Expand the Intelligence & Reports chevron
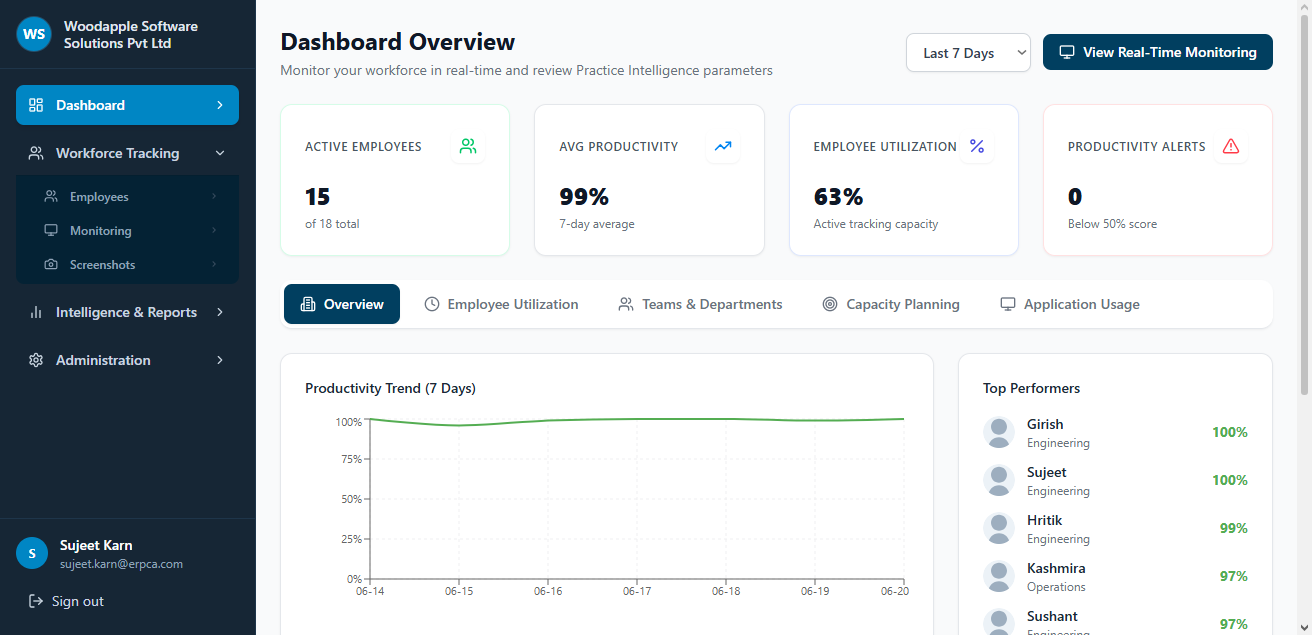 [220, 312]
